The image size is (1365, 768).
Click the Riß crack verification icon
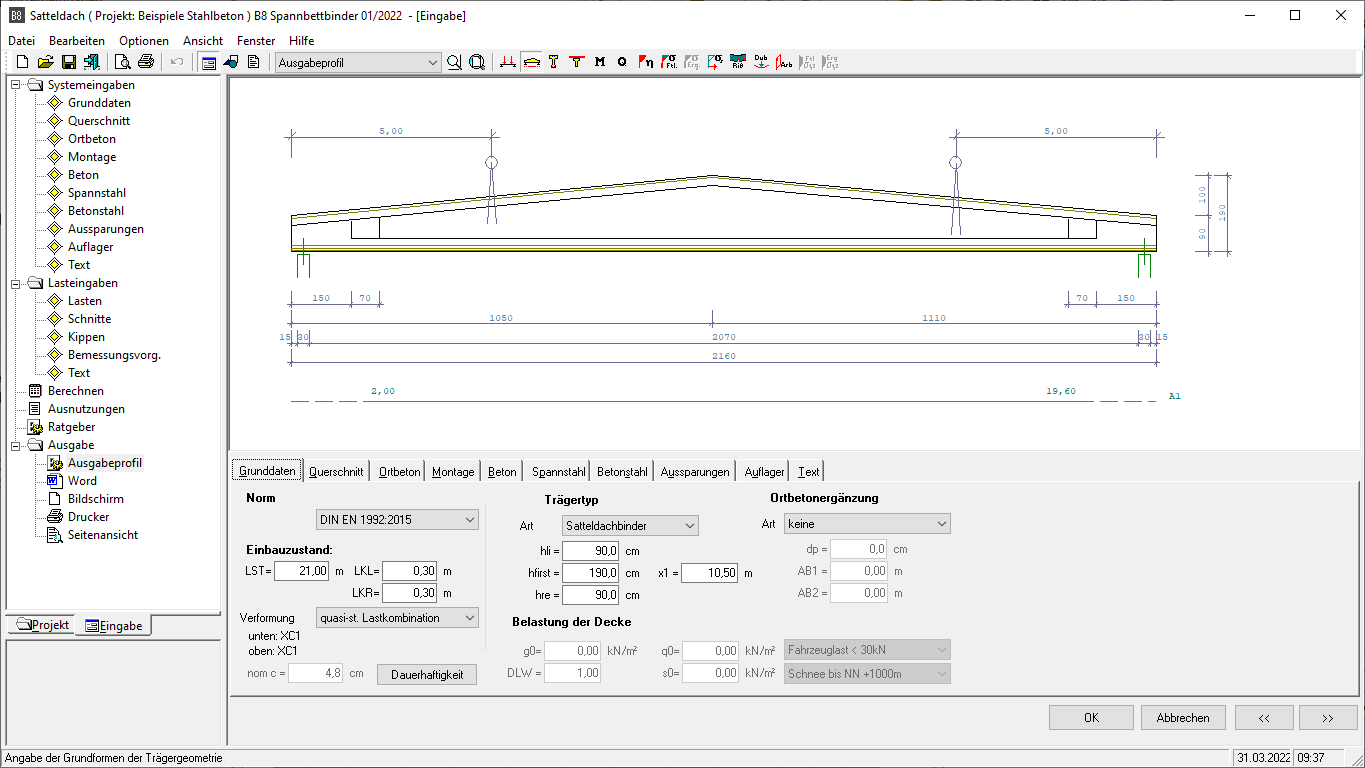[738, 62]
